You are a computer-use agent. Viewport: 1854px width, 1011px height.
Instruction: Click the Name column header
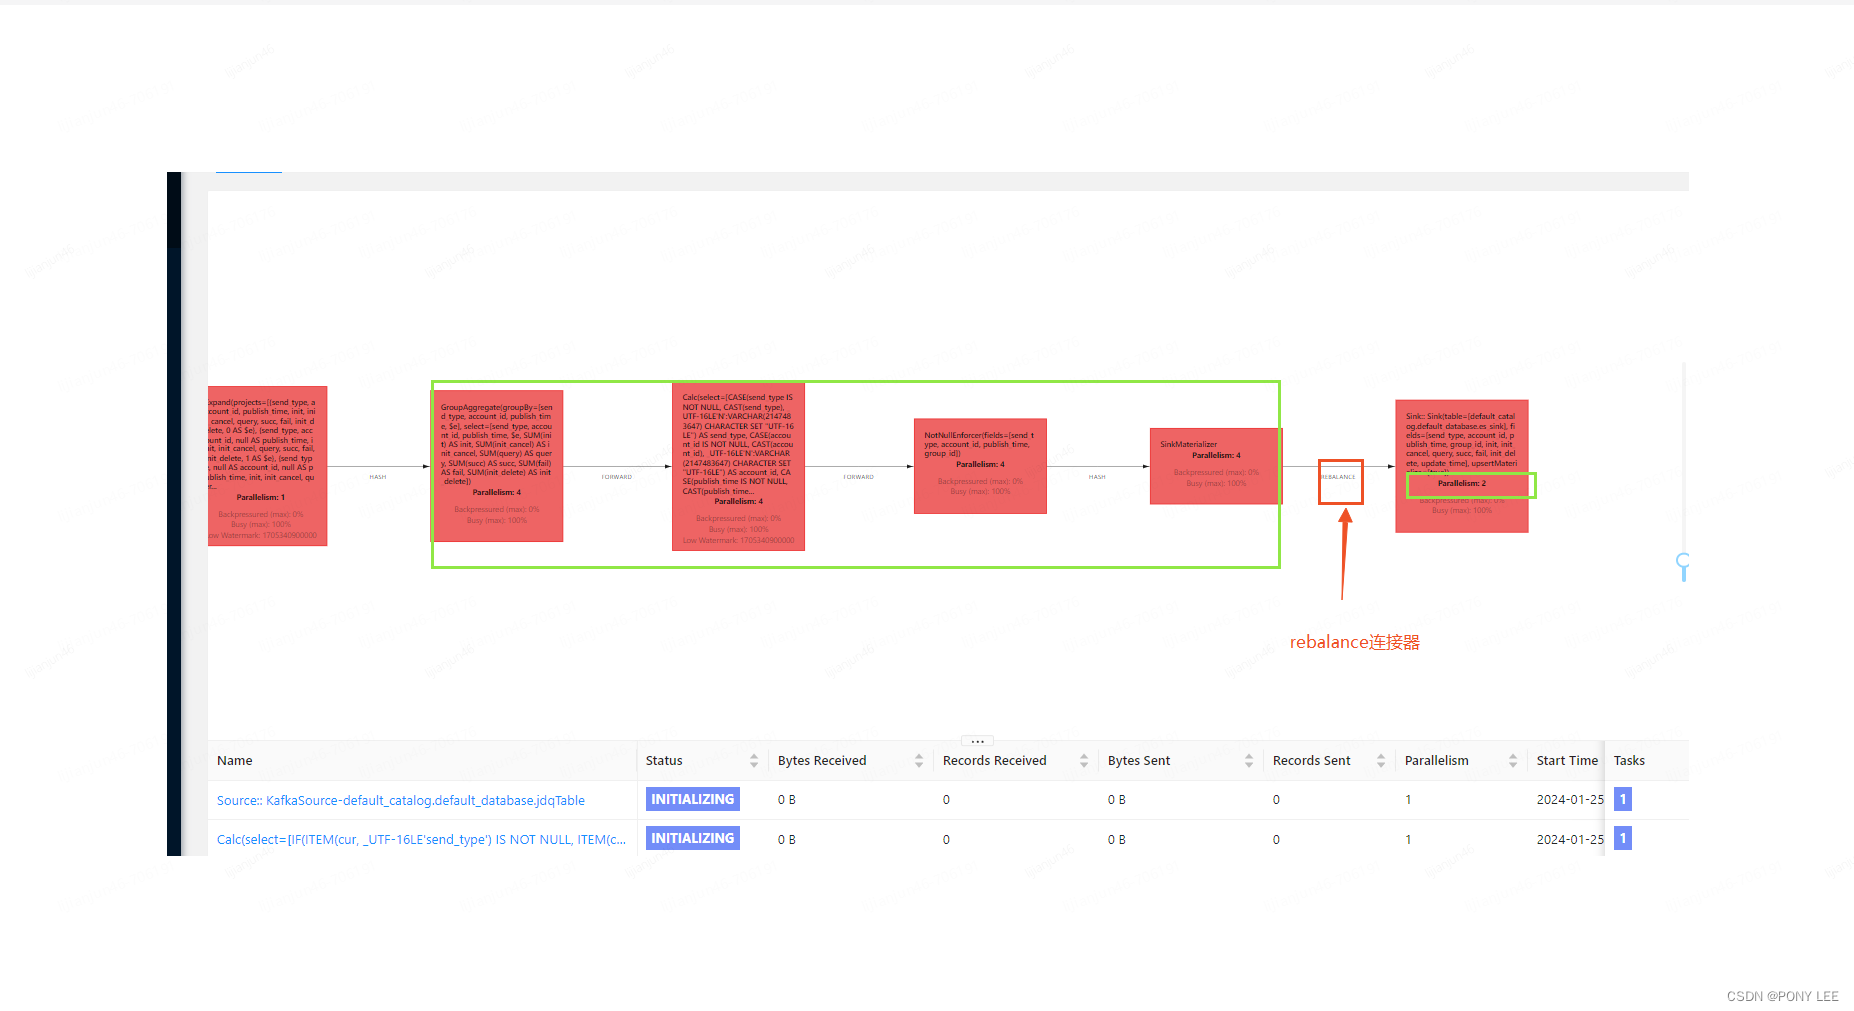pos(235,761)
